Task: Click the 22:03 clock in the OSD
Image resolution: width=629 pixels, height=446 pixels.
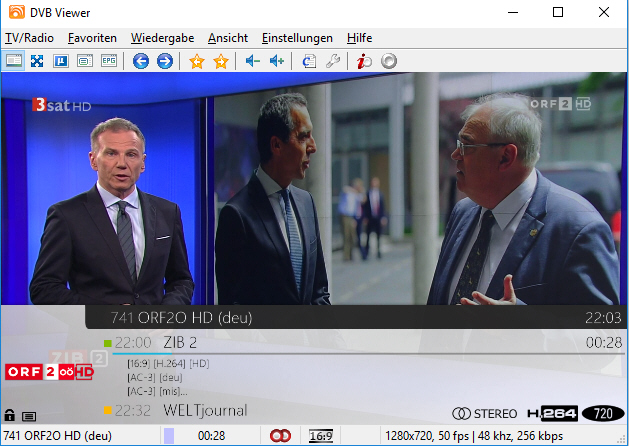Action: 603,318
